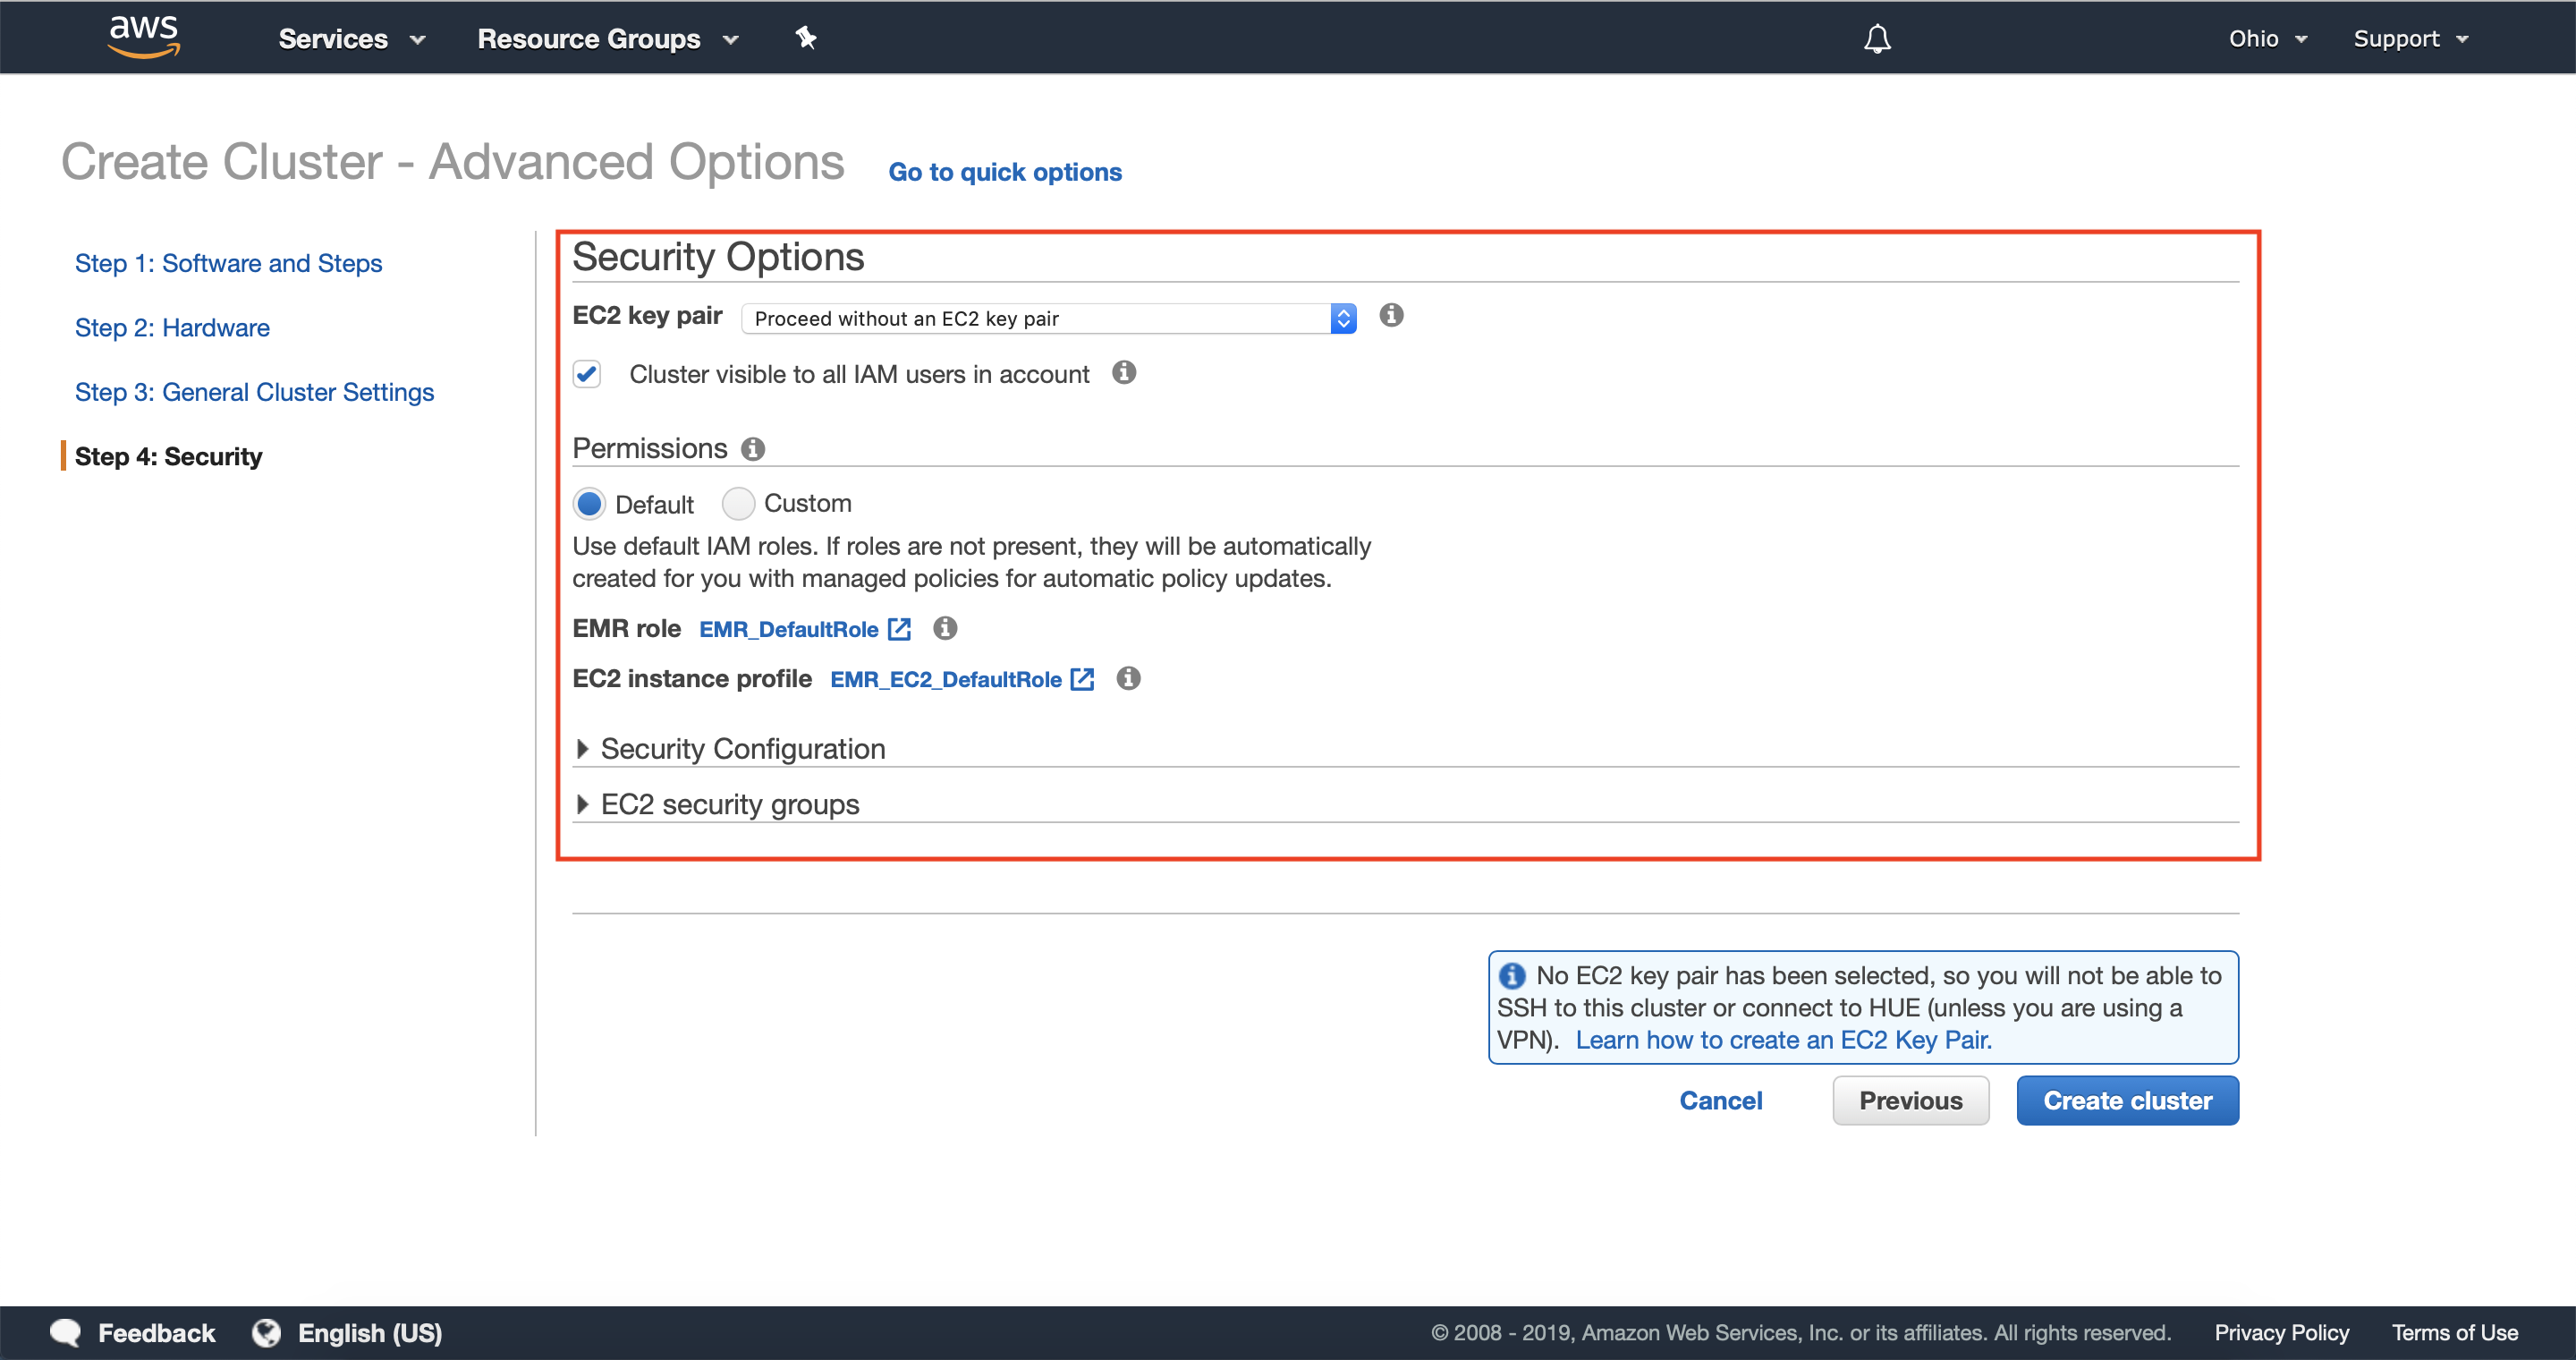Open the Ohio region selector
This screenshot has height=1360, width=2576.
[2266, 38]
